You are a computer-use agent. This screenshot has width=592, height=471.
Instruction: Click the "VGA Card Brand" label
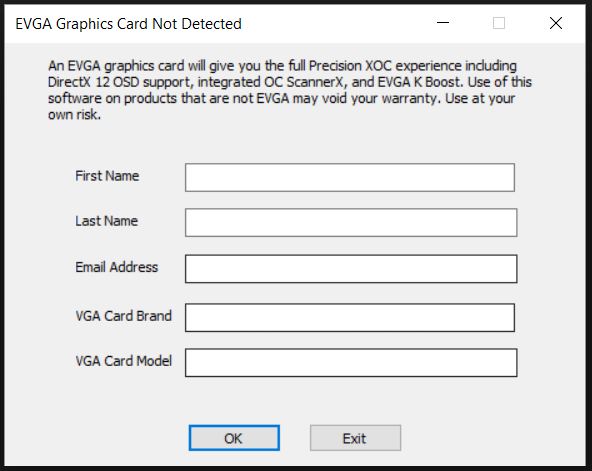123,316
